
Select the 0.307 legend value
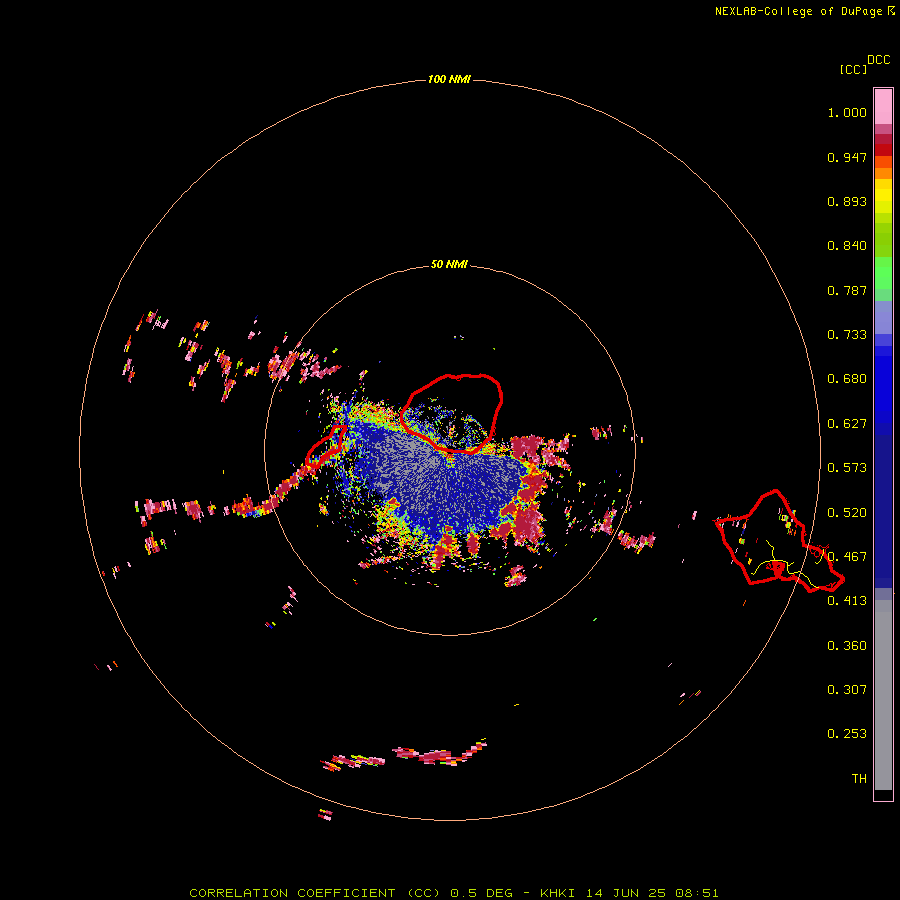click(x=847, y=690)
